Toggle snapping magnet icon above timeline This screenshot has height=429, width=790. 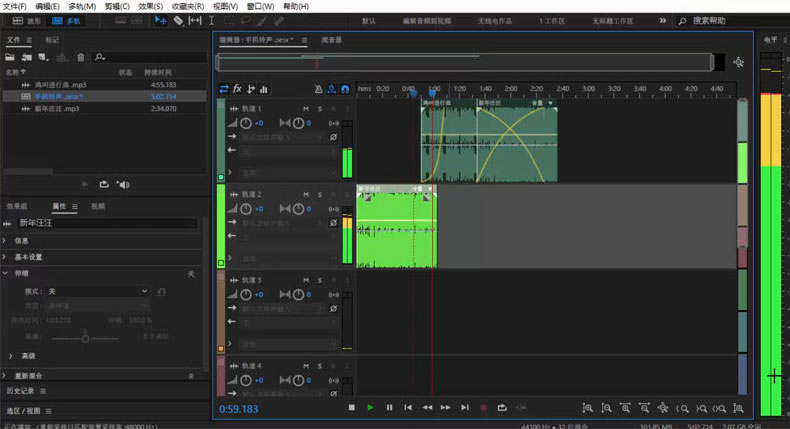click(343, 89)
